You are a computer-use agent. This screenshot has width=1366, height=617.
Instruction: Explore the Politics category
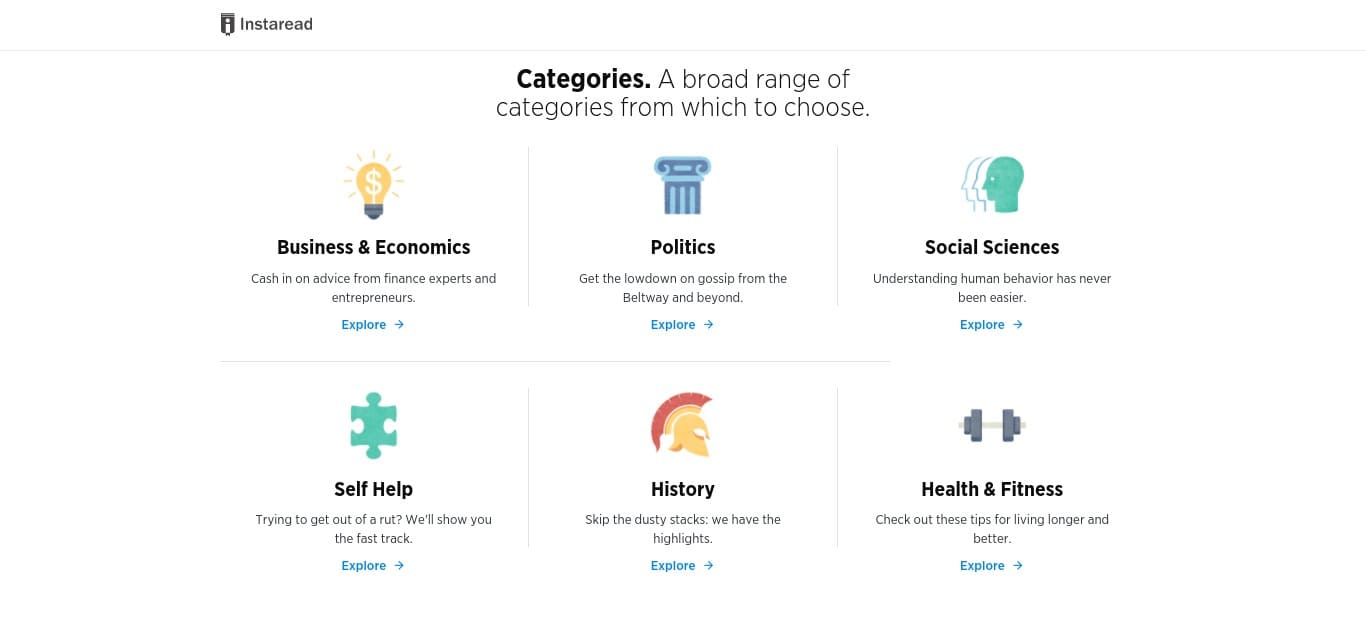pos(683,325)
